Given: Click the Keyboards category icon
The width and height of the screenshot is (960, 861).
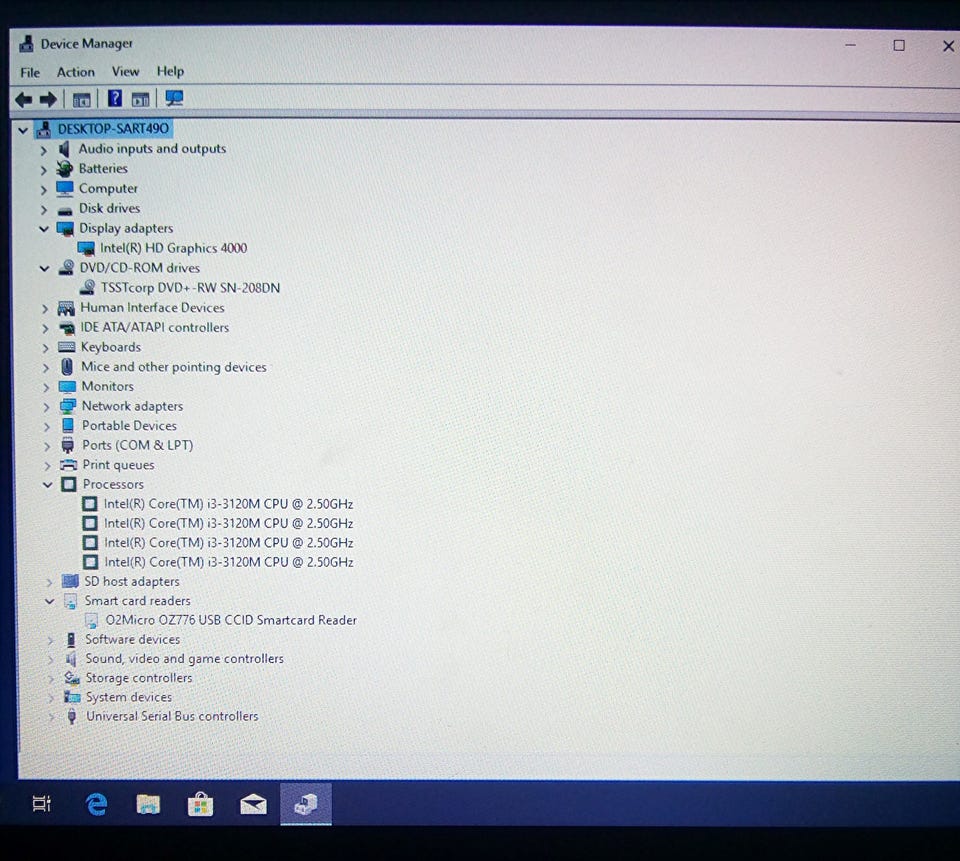Looking at the screenshot, I should click(x=66, y=347).
